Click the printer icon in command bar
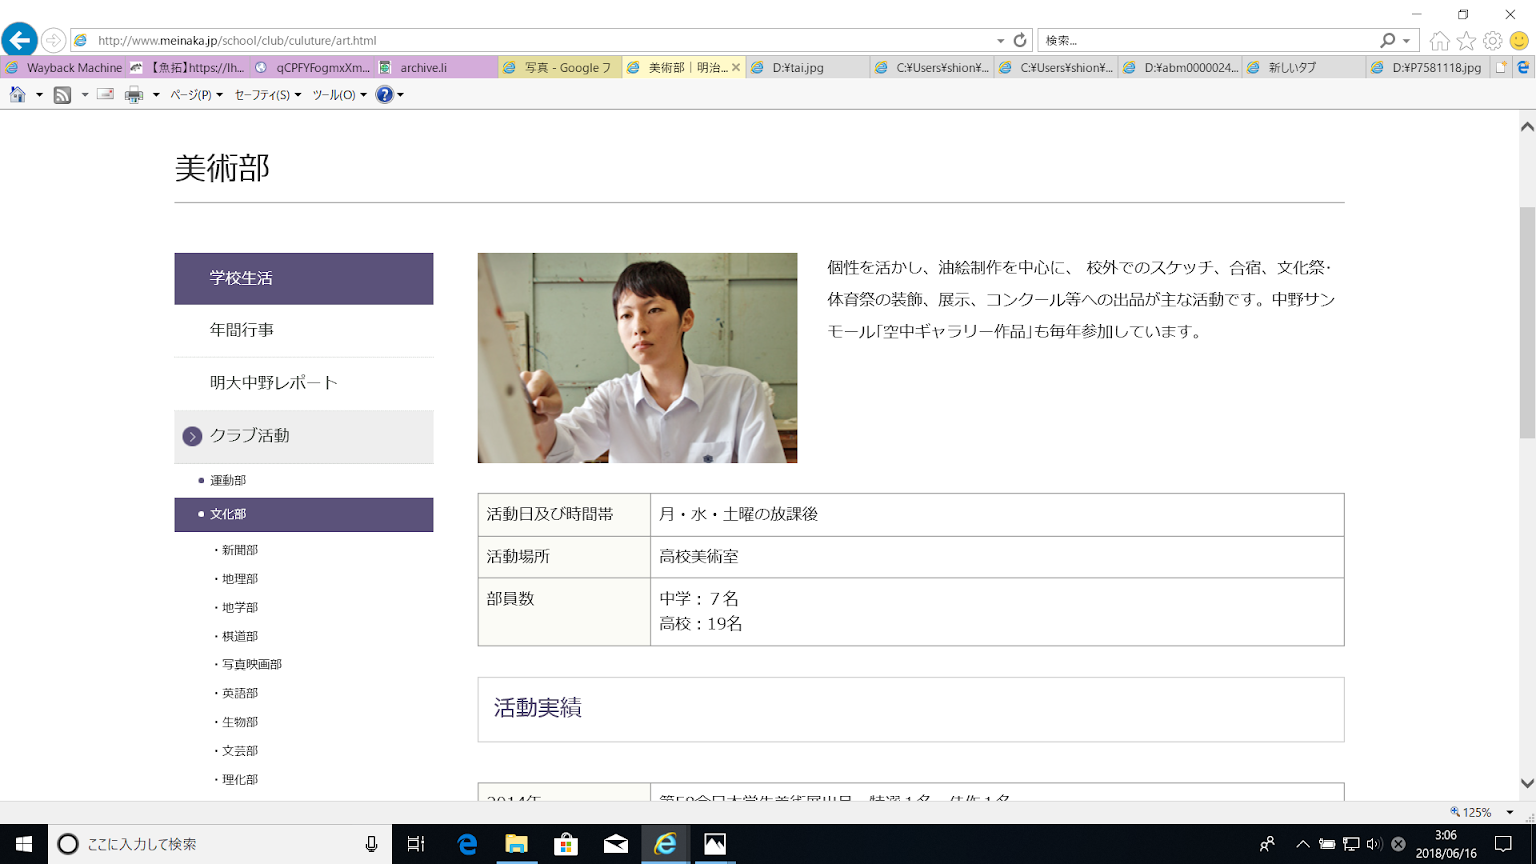The height and width of the screenshot is (864, 1536). pyautogui.click(x=134, y=95)
